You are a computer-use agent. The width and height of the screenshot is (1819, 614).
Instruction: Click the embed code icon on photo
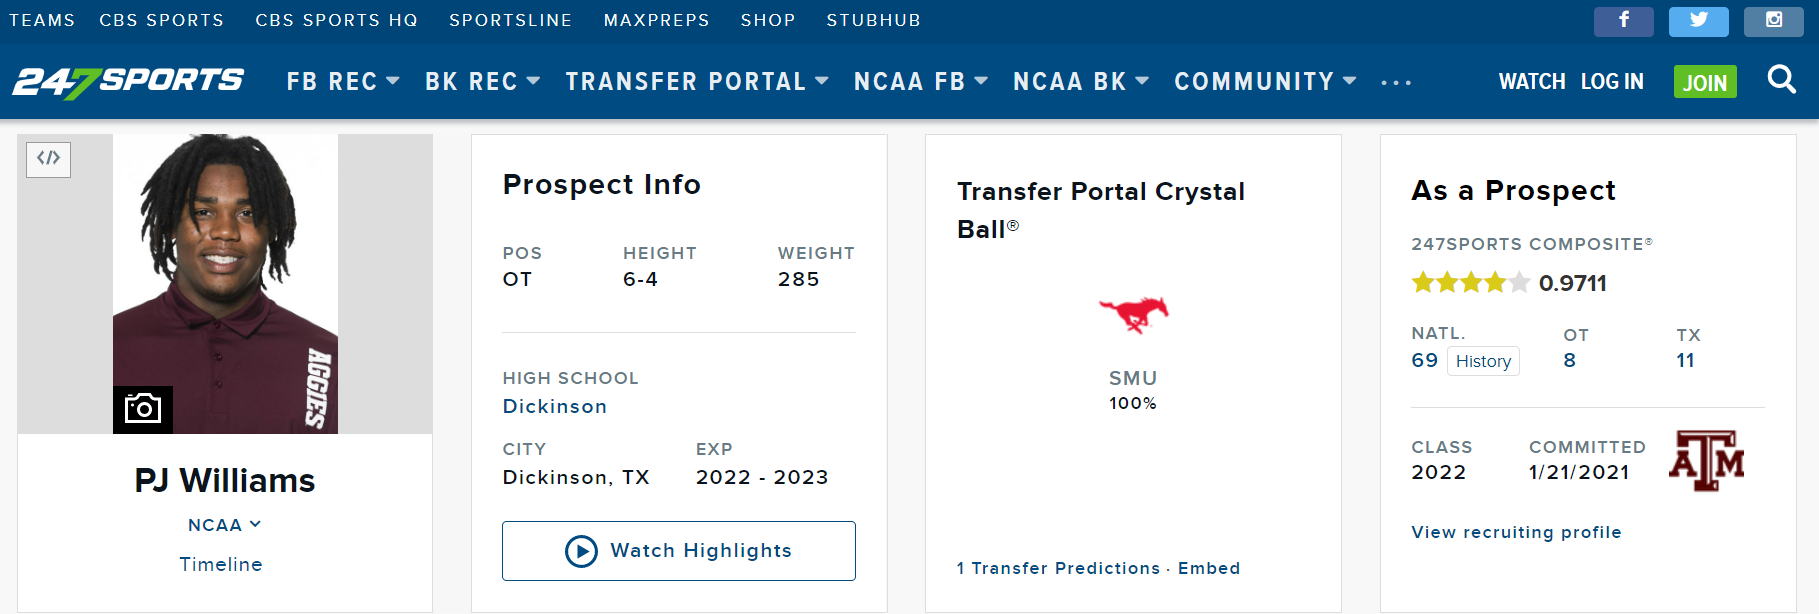click(48, 158)
